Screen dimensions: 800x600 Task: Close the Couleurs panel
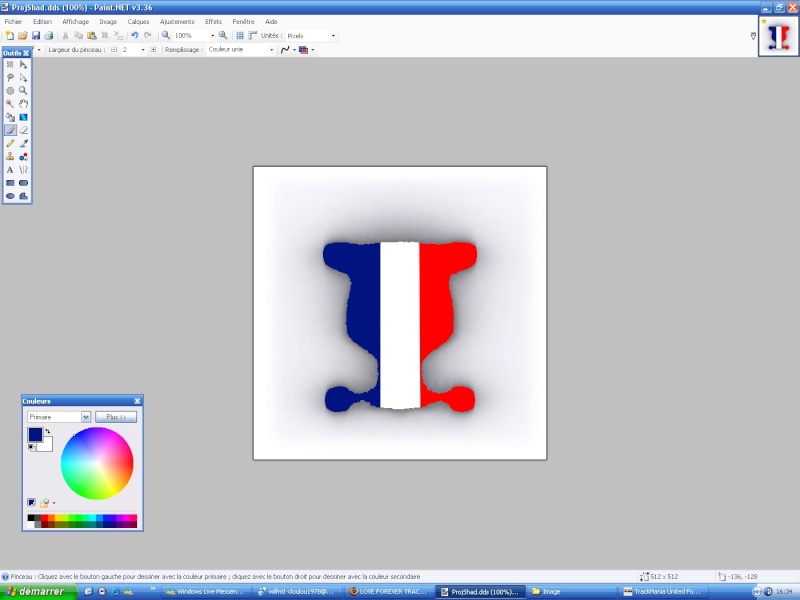(x=137, y=402)
